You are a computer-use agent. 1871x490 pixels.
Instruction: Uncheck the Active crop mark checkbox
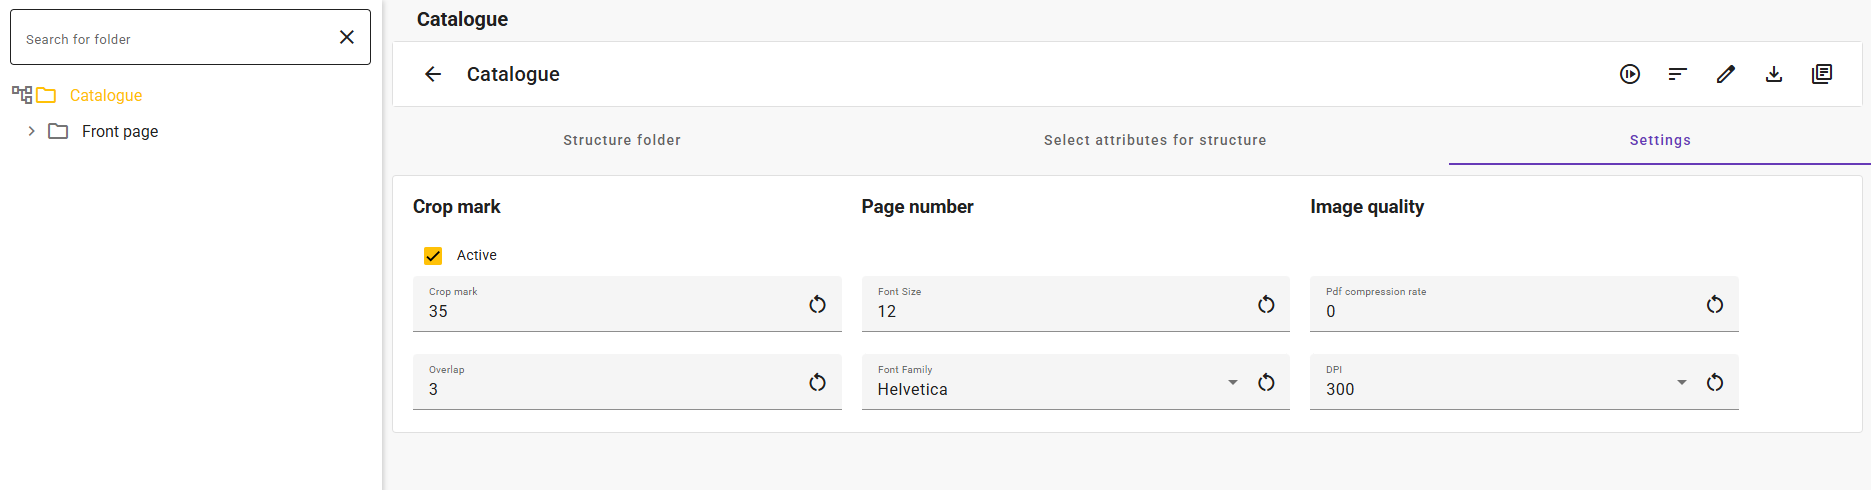[x=433, y=256]
